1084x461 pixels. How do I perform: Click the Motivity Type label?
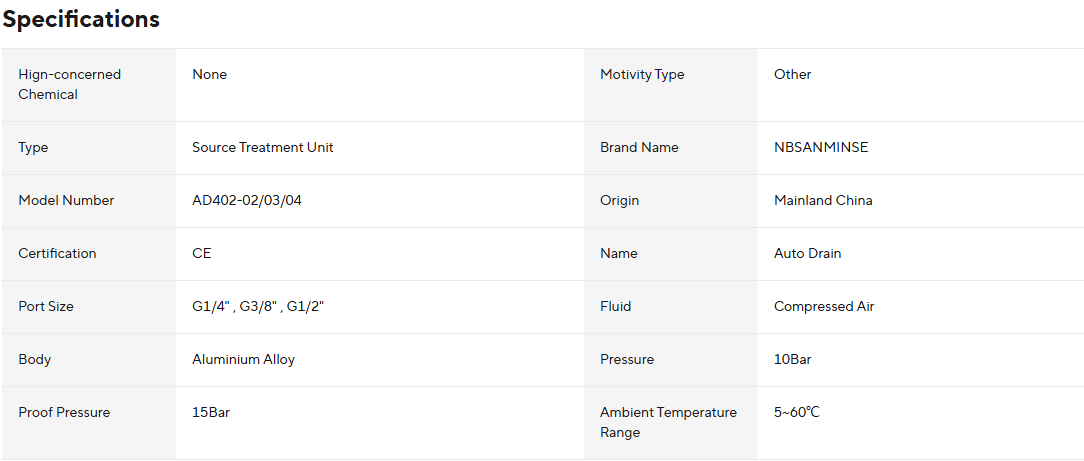642,74
